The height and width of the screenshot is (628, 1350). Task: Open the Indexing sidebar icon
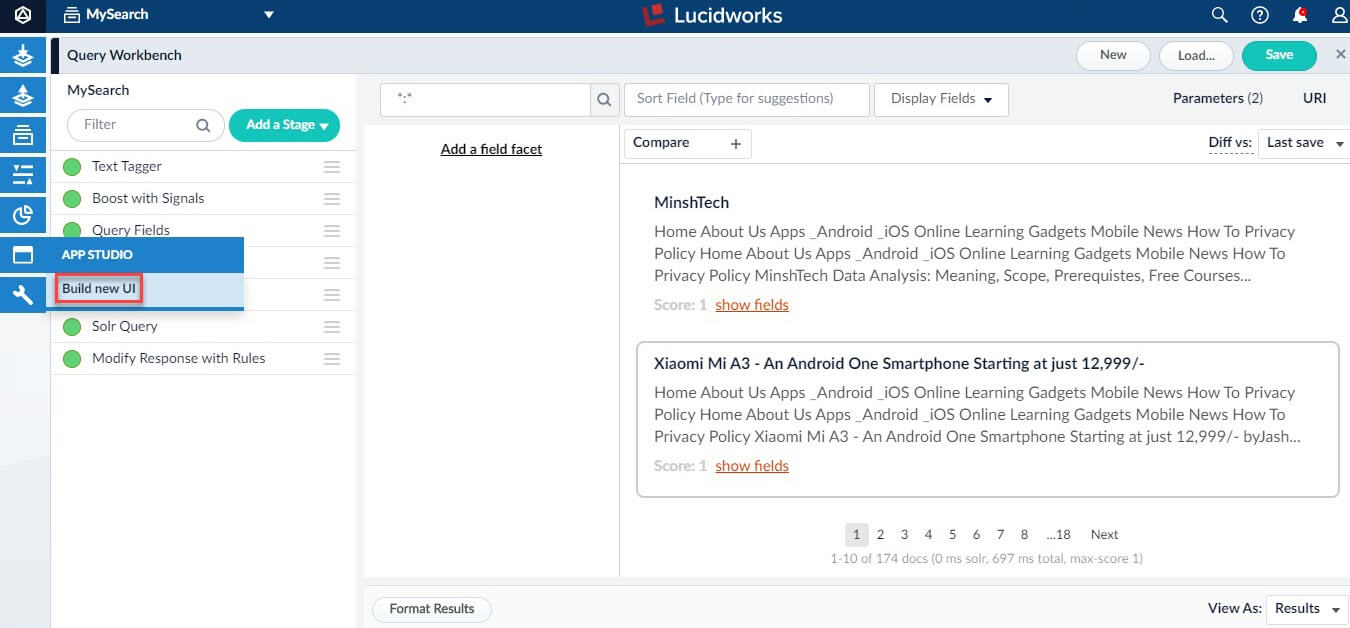click(23, 57)
